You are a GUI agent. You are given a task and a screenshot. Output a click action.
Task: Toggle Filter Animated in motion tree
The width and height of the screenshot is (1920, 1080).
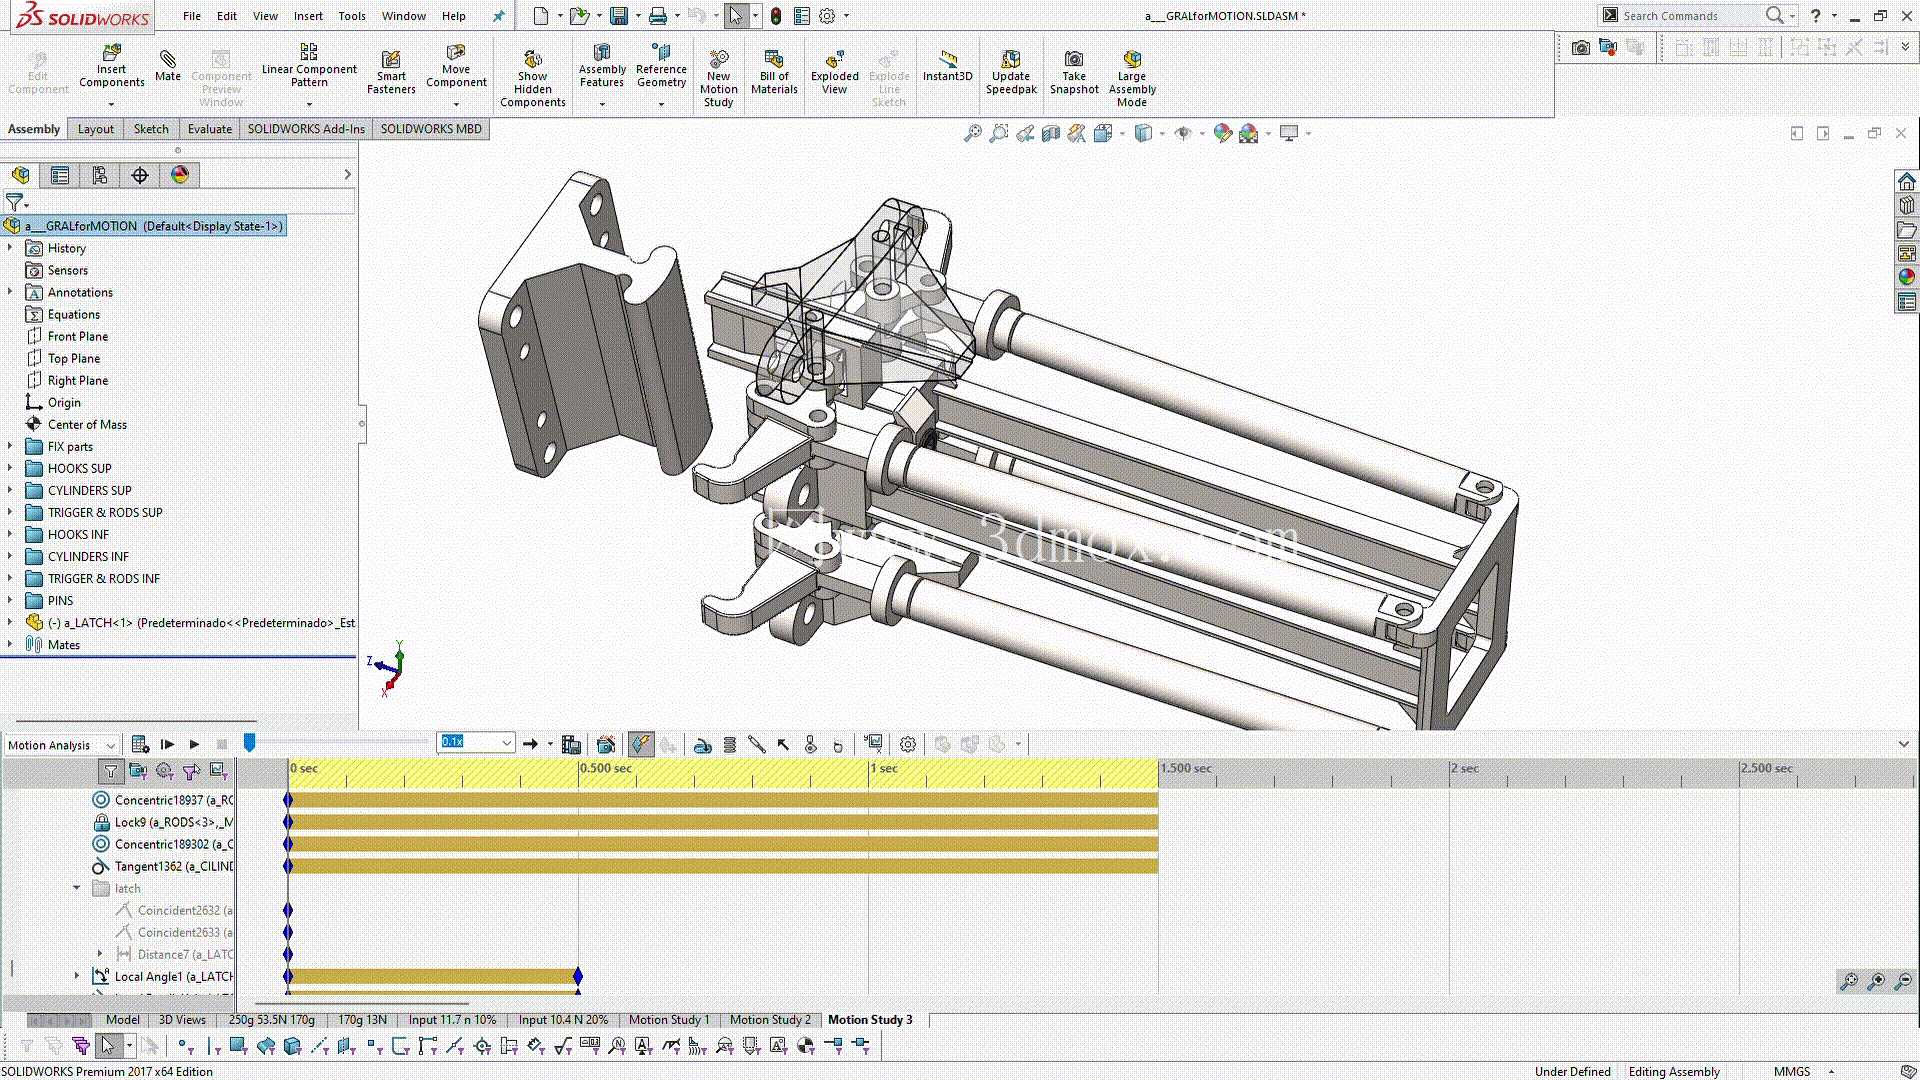pyautogui.click(x=138, y=771)
